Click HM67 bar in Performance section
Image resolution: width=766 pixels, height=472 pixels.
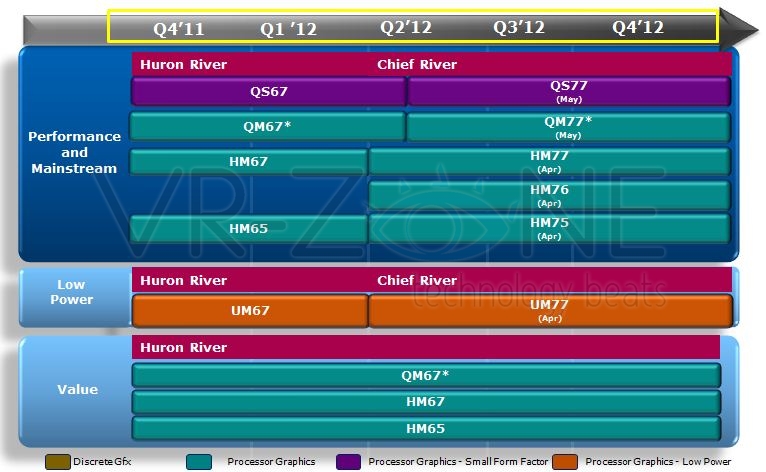click(x=249, y=162)
